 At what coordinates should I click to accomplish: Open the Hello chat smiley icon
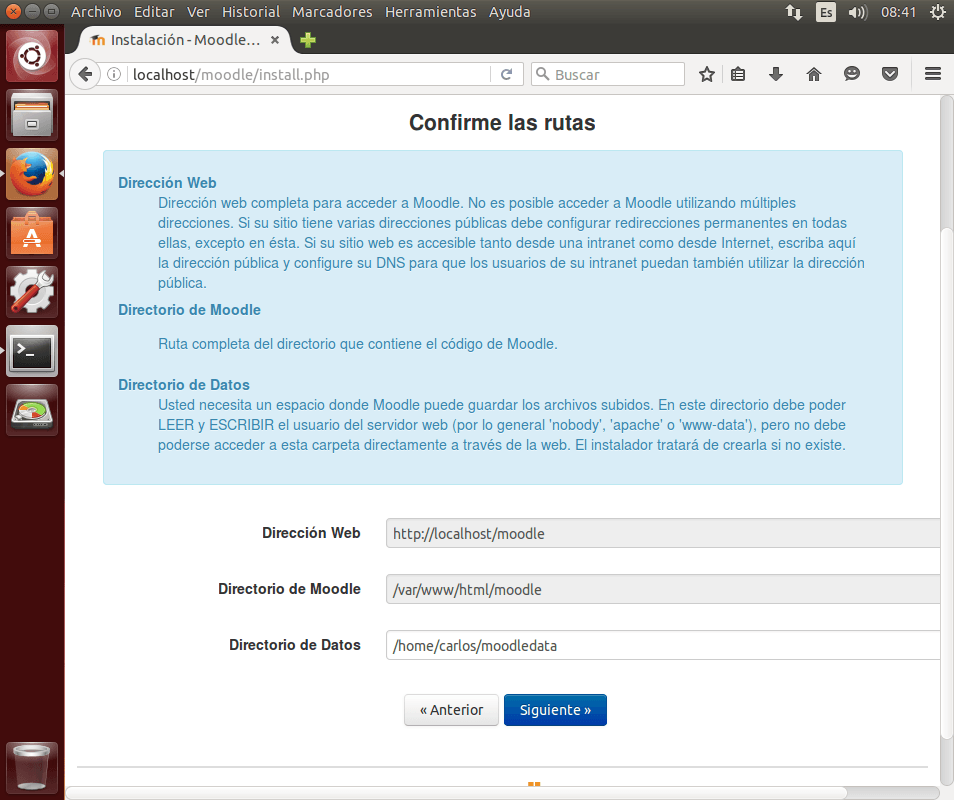(852, 74)
